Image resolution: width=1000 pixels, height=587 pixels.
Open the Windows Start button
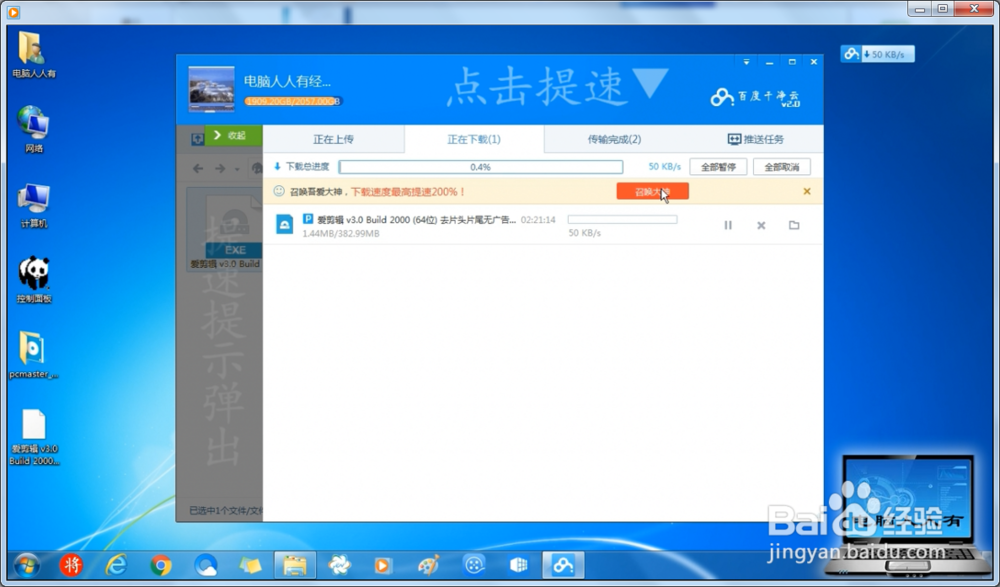coord(26,565)
